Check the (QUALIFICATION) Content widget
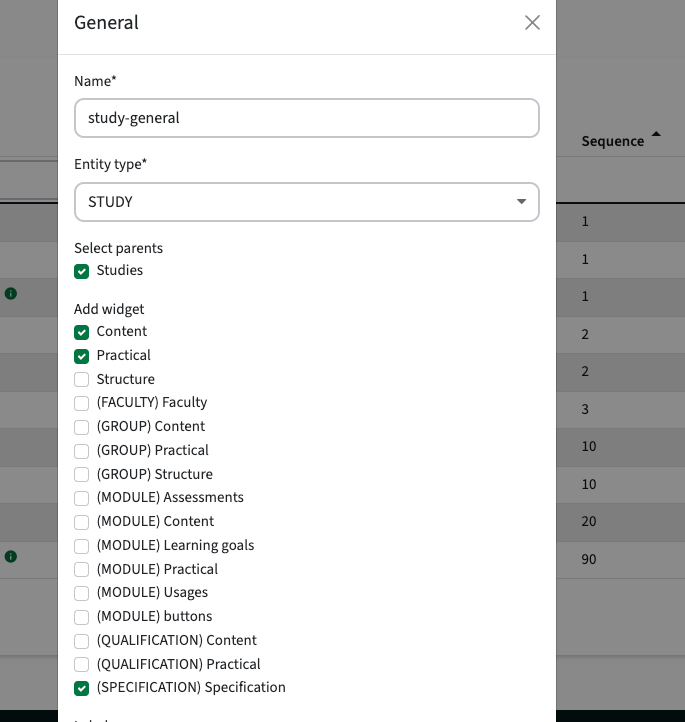Screen dimensions: 685x722 point(81,640)
